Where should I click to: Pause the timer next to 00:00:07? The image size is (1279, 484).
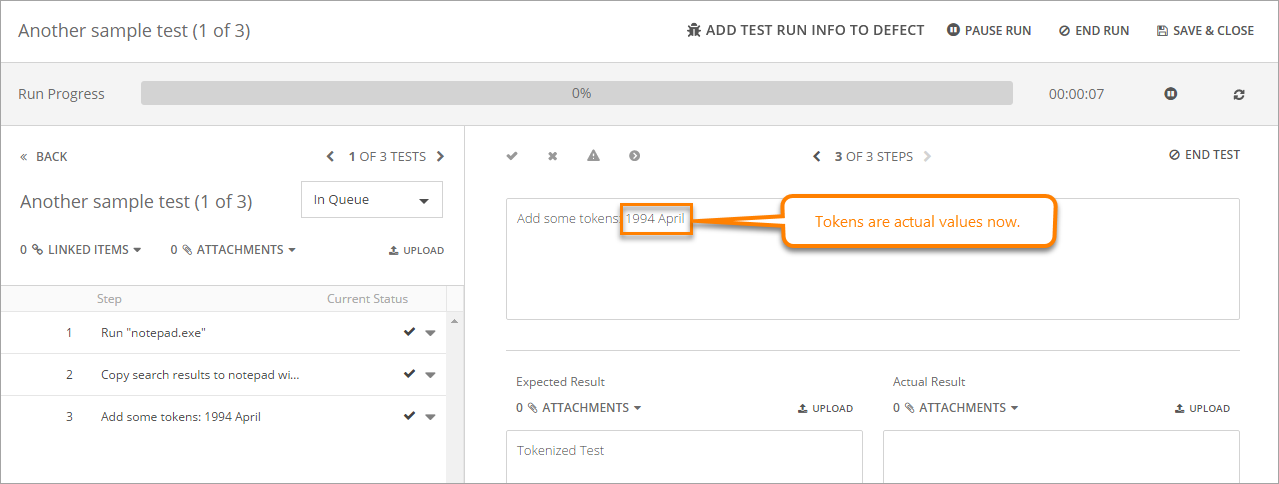pos(1170,94)
